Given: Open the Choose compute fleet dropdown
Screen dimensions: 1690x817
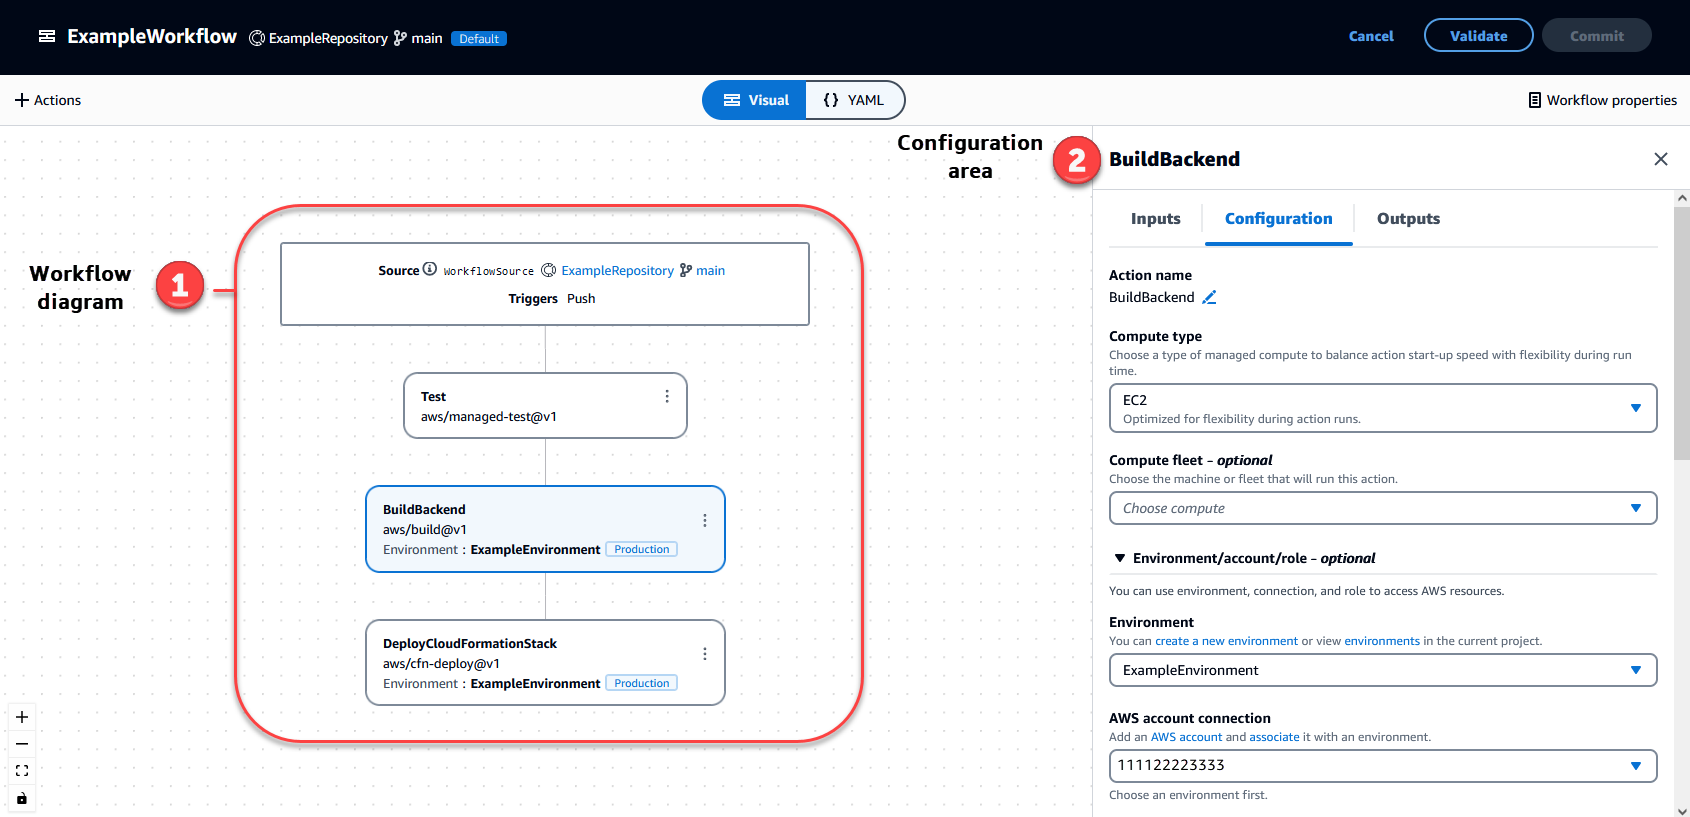Looking at the screenshot, I should coord(1382,508).
